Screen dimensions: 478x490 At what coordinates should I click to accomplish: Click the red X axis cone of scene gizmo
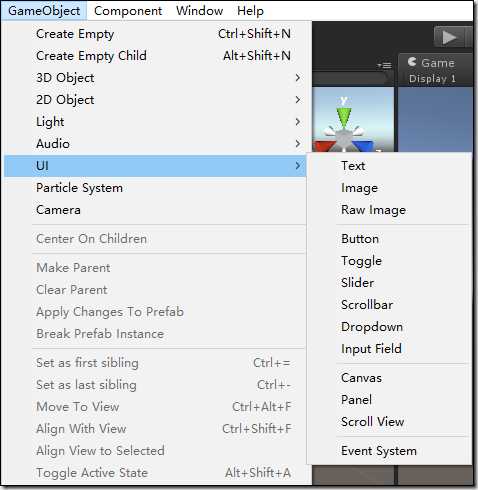tap(323, 146)
